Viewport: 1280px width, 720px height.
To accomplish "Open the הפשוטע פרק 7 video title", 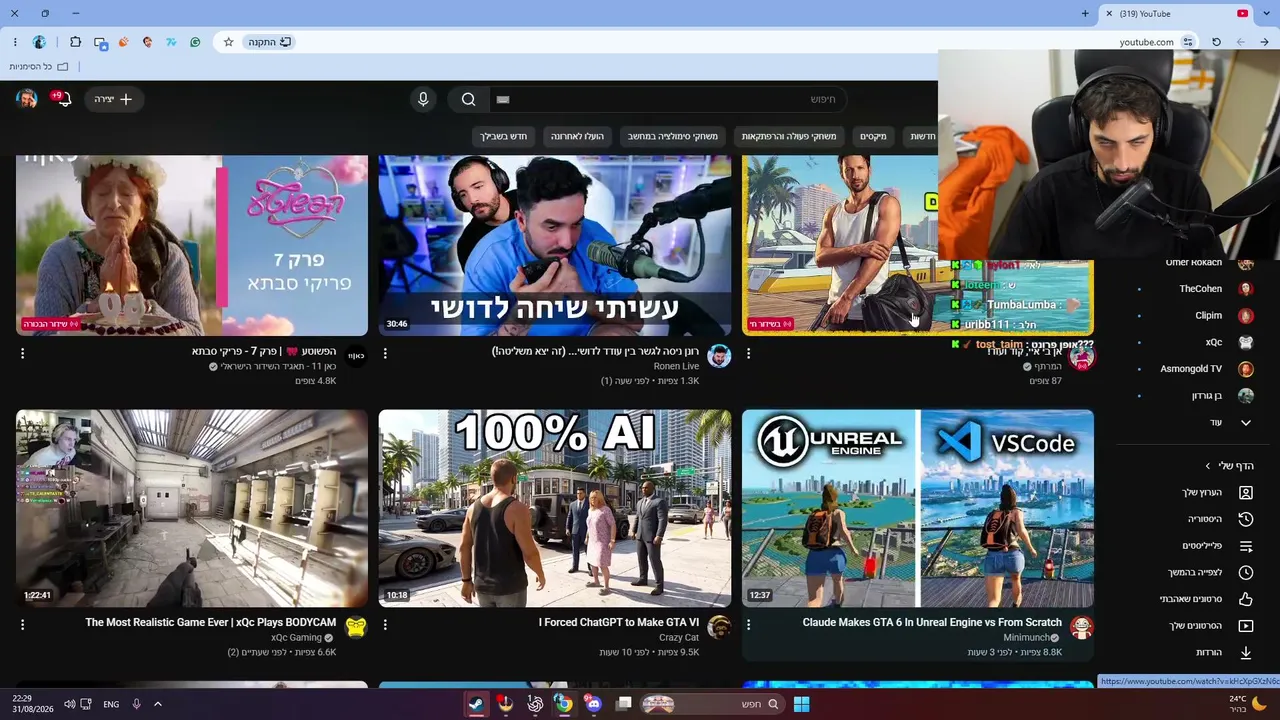I will click(x=264, y=352).
